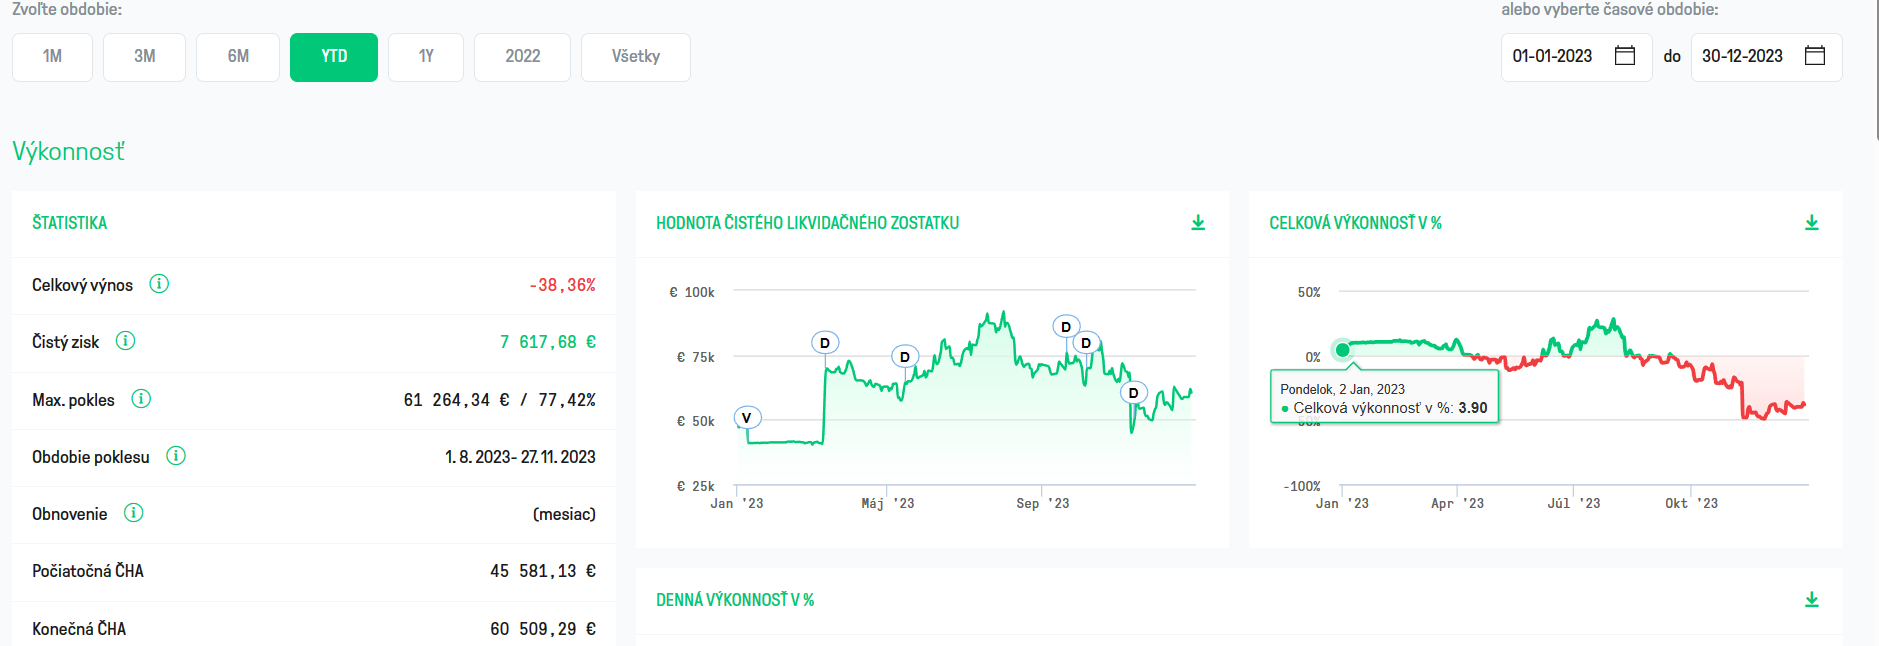Show Všetky (all) period

pyautogui.click(x=636, y=57)
